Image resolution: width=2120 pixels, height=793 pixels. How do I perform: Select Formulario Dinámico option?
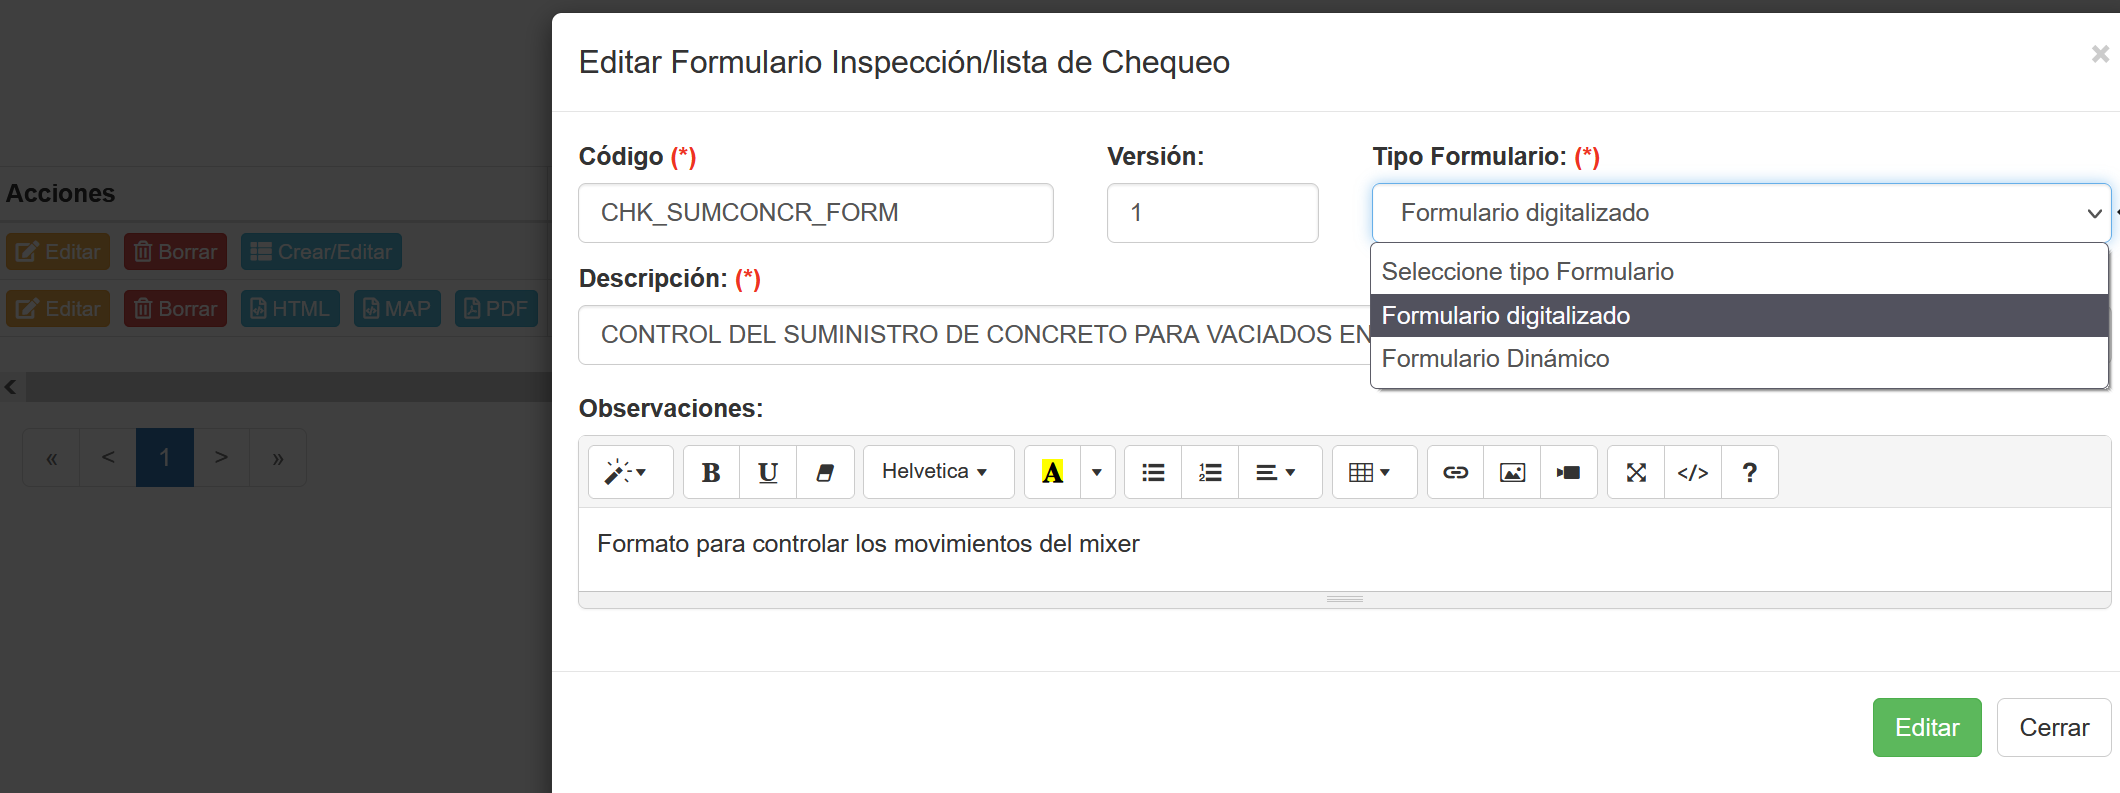tap(1495, 359)
